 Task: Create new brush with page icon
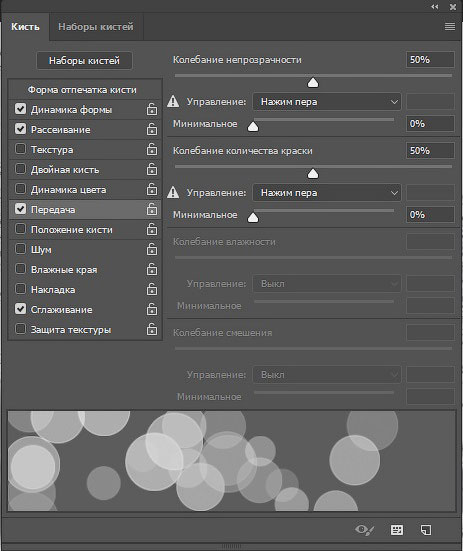(x=426, y=530)
